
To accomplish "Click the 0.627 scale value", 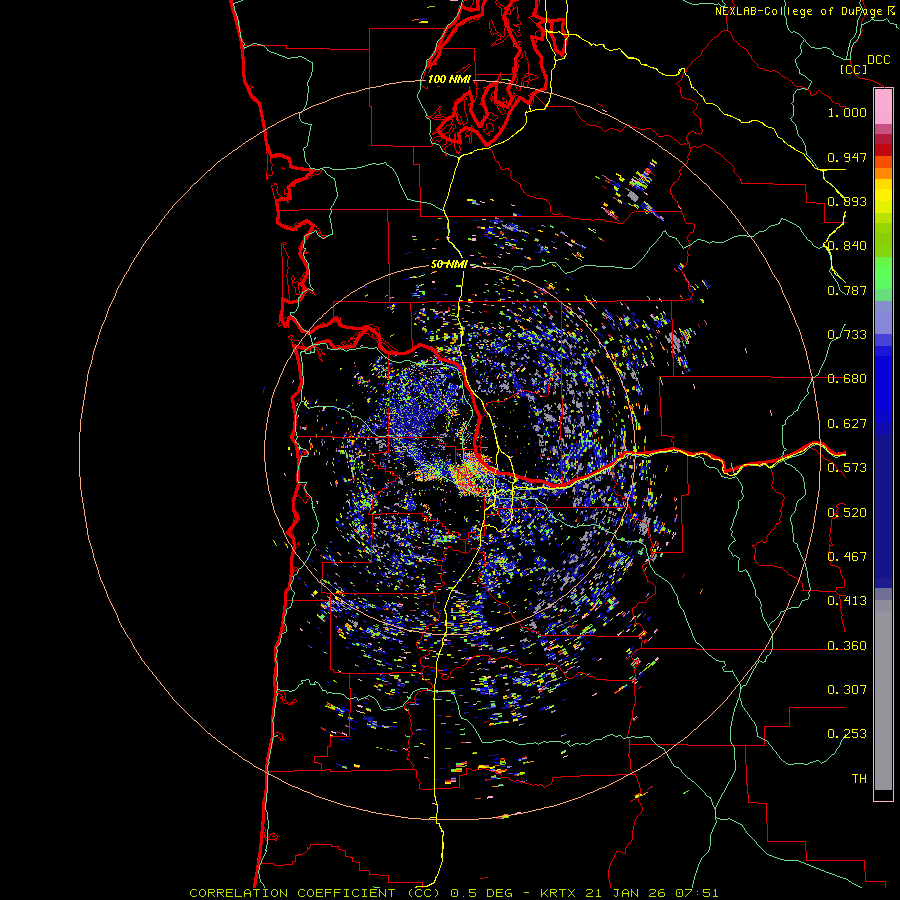I will point(847,423).
